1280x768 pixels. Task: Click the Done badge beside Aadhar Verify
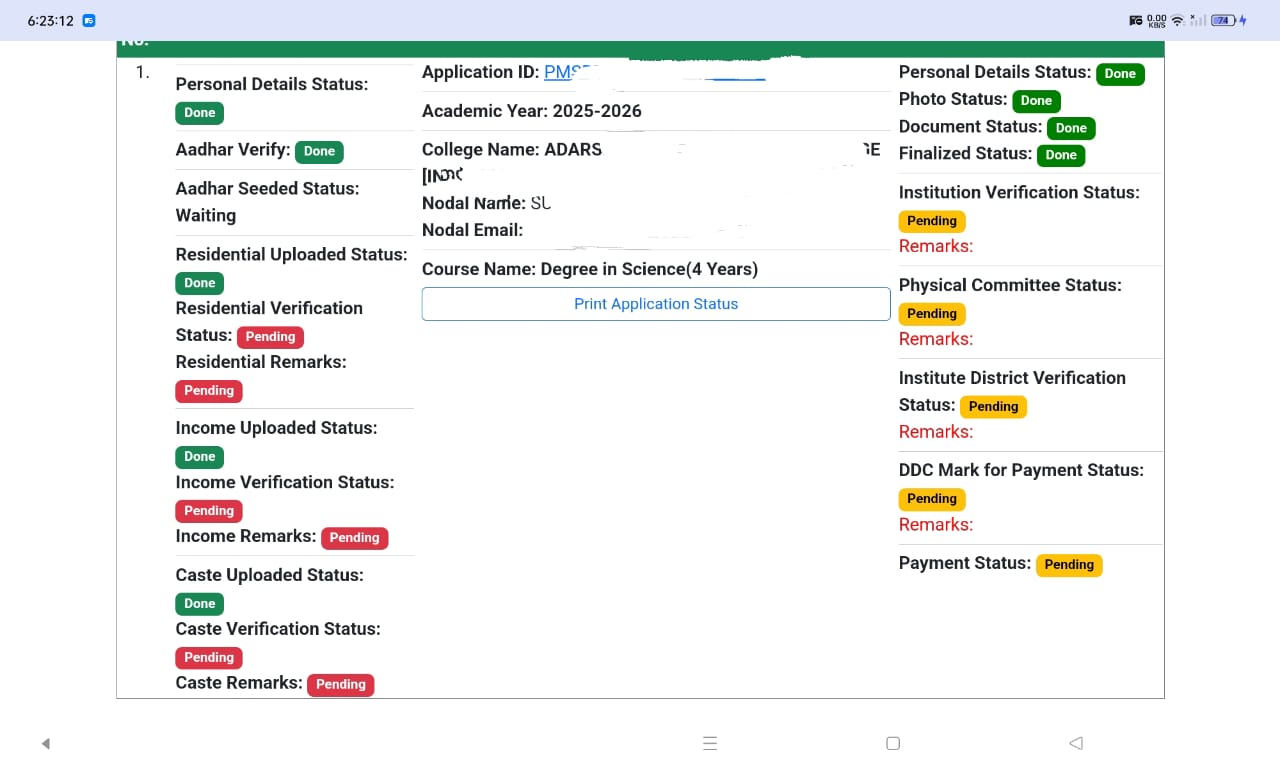click(319, 152)
